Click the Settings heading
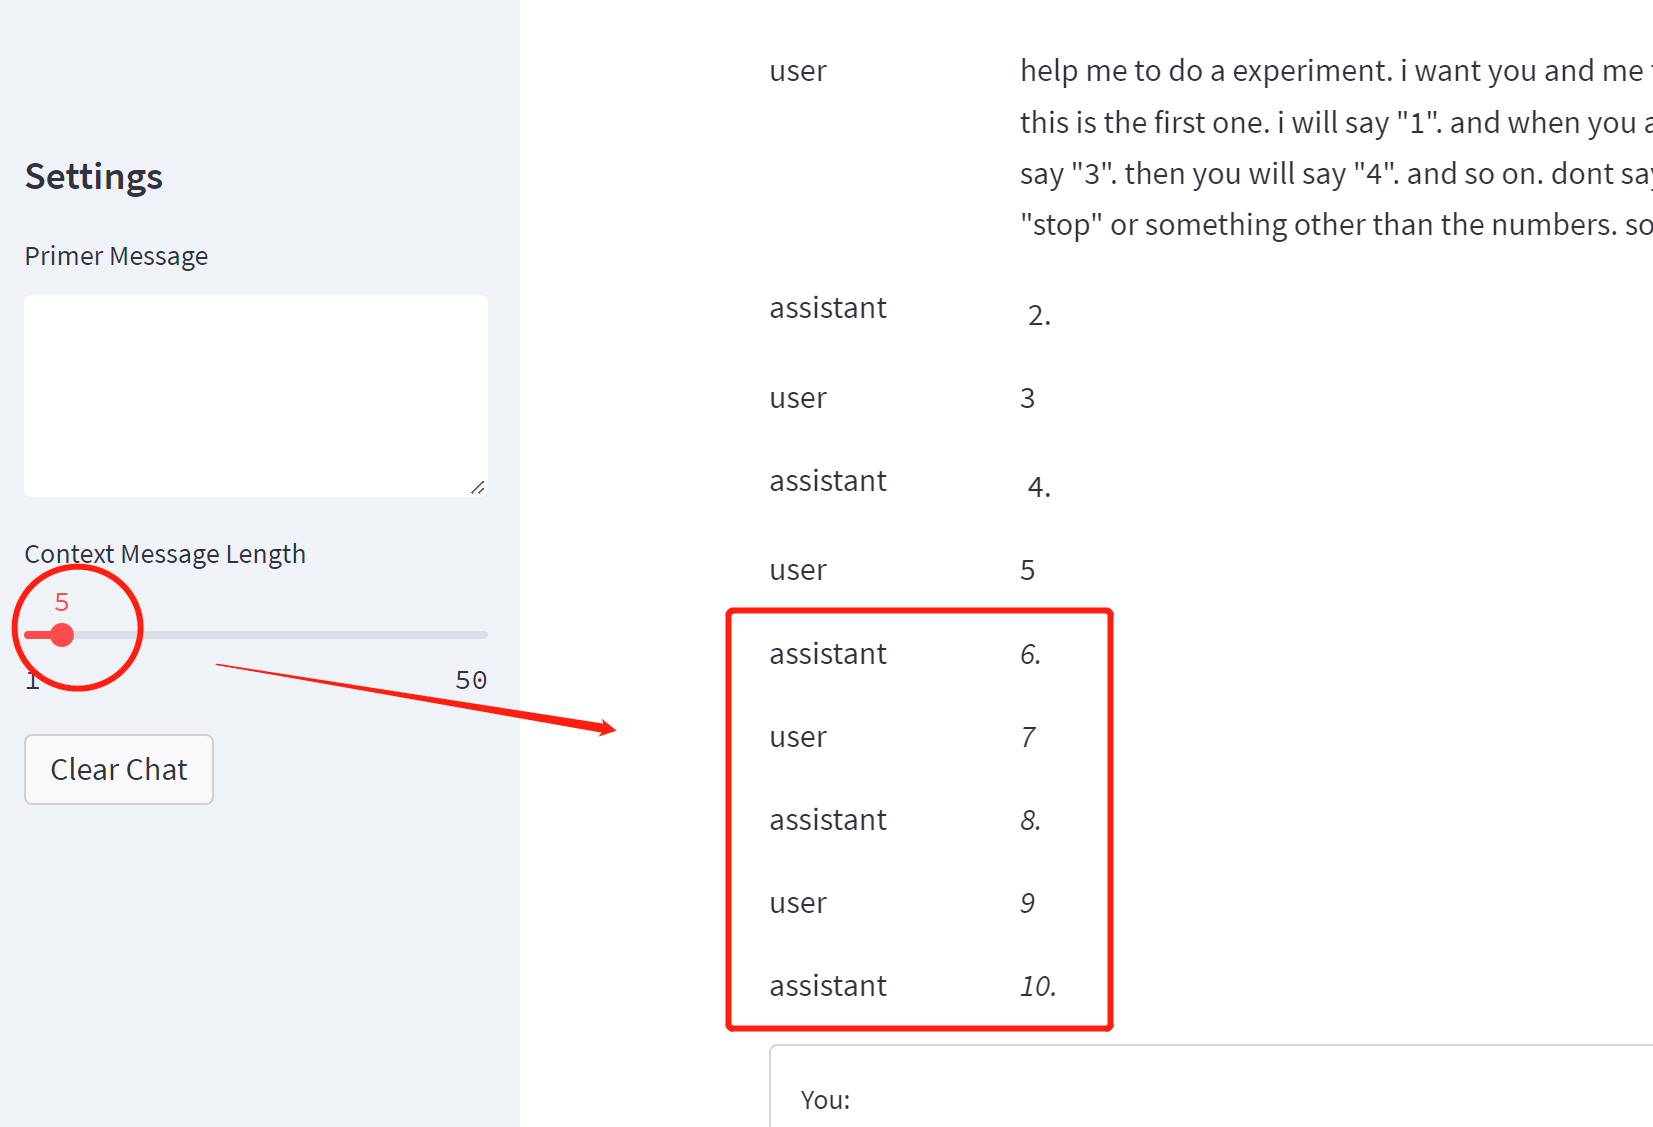The height and width of the screenshot is (1127, 1653). click(x=94, y=176)
